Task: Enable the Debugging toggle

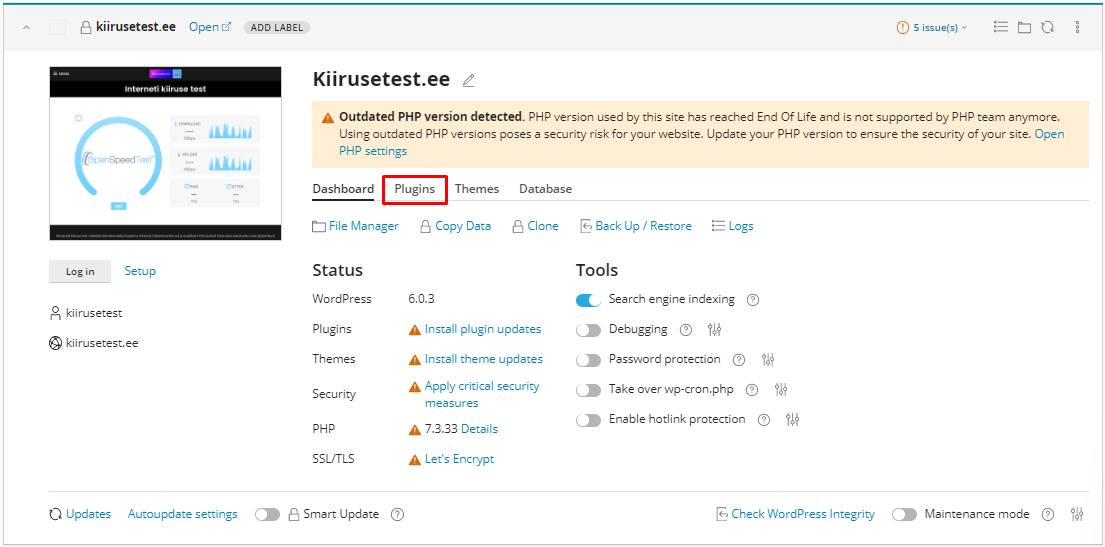Action: pyautogui.click(x=588, y=330)
